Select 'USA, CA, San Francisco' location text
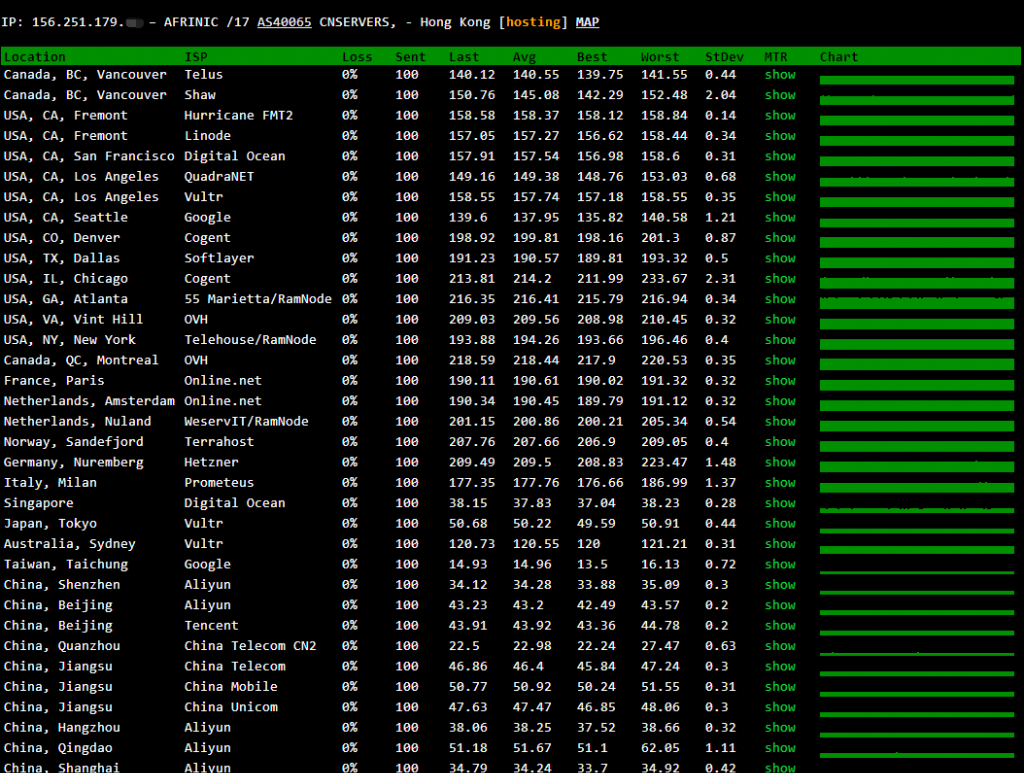 89,156
